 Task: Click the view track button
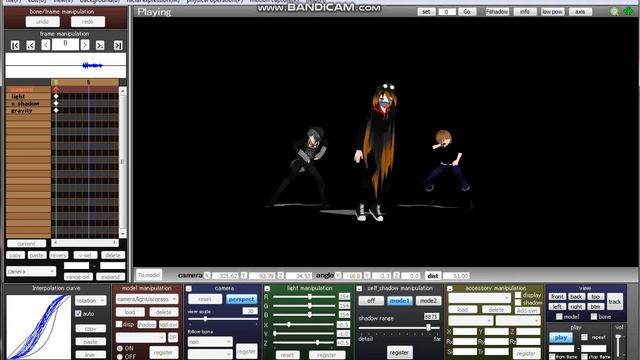click(615, 302)
